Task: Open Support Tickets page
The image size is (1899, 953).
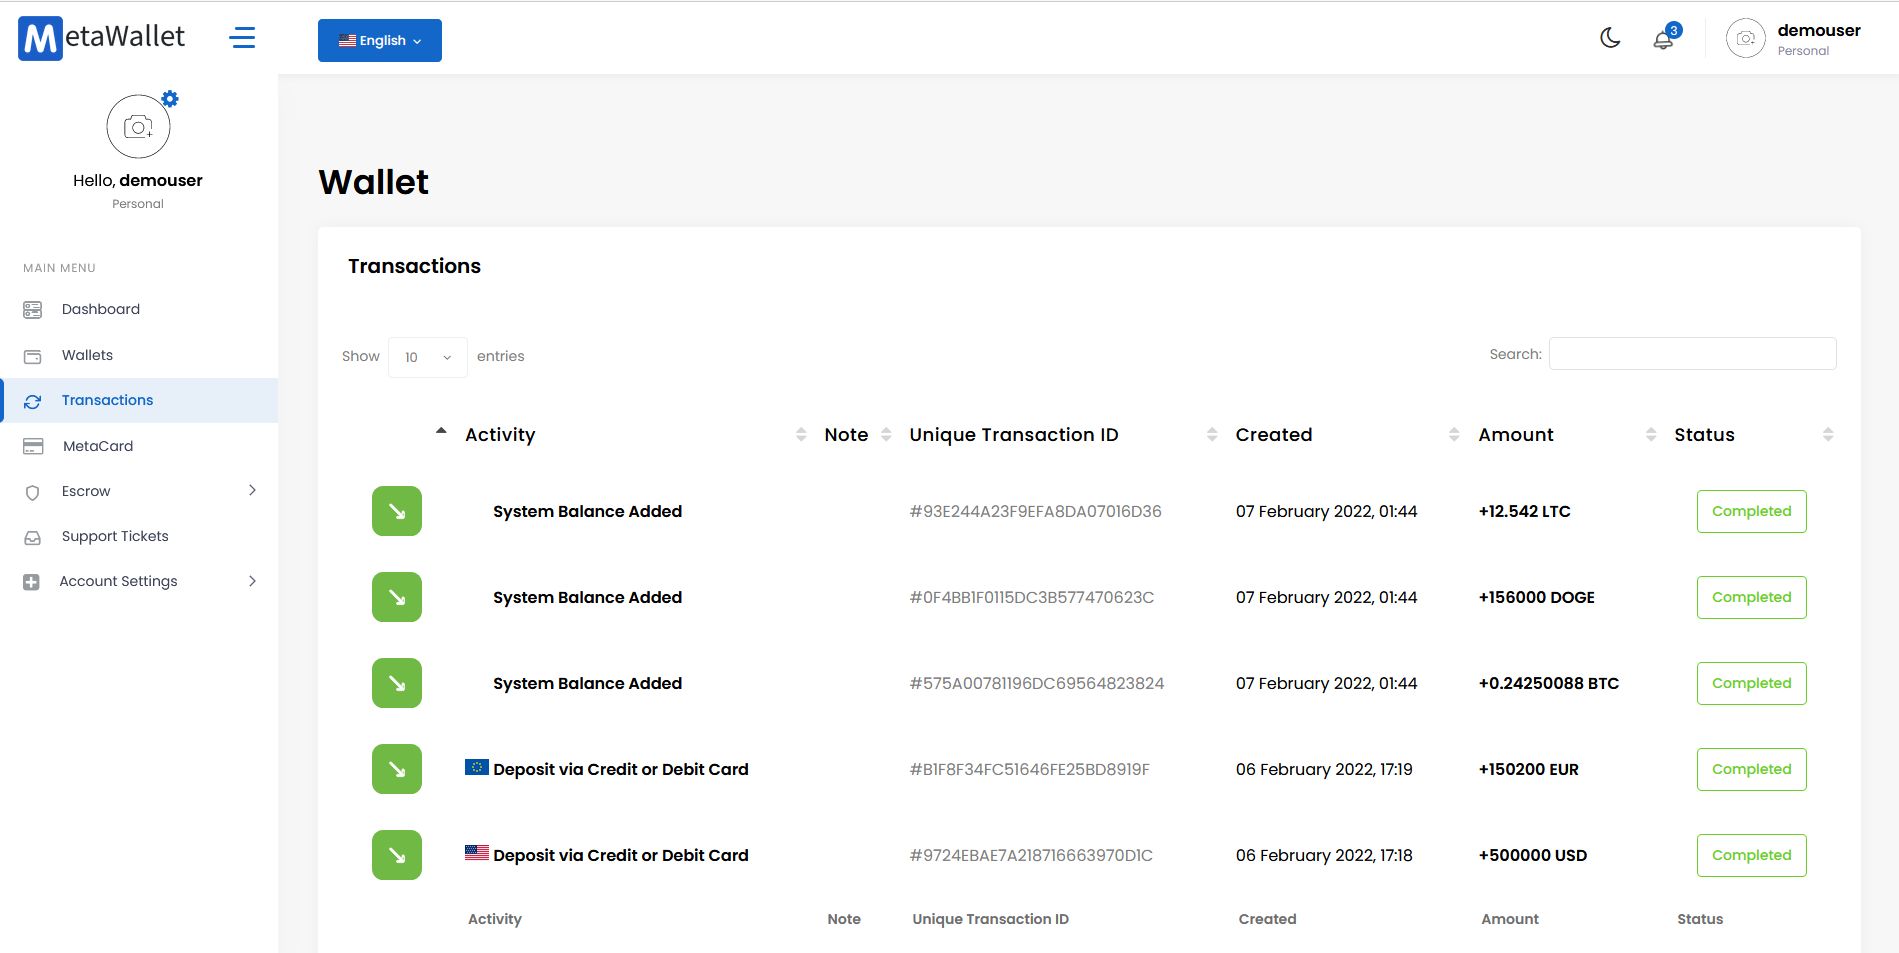Action: point(114,536)
